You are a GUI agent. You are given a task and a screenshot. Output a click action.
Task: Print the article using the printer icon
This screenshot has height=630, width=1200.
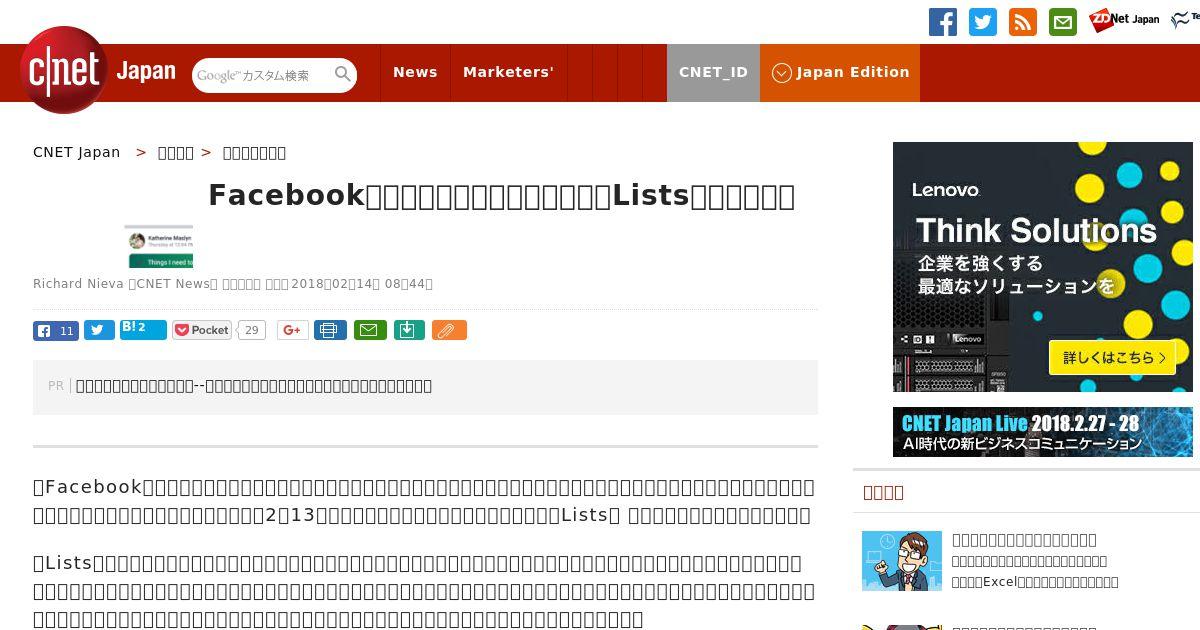pyautogui.click(x=331, y=330)
